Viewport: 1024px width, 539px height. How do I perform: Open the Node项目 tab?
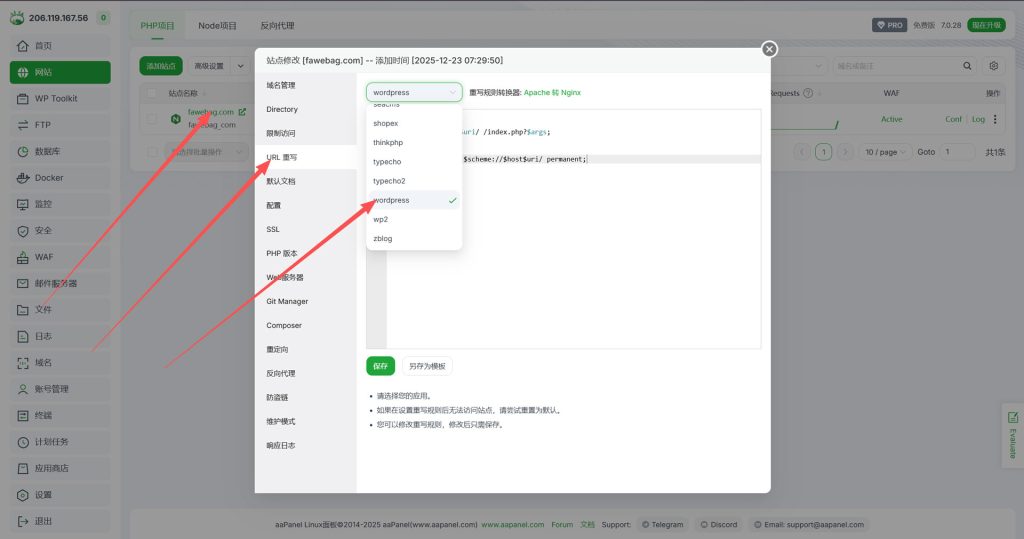[217, 25]
